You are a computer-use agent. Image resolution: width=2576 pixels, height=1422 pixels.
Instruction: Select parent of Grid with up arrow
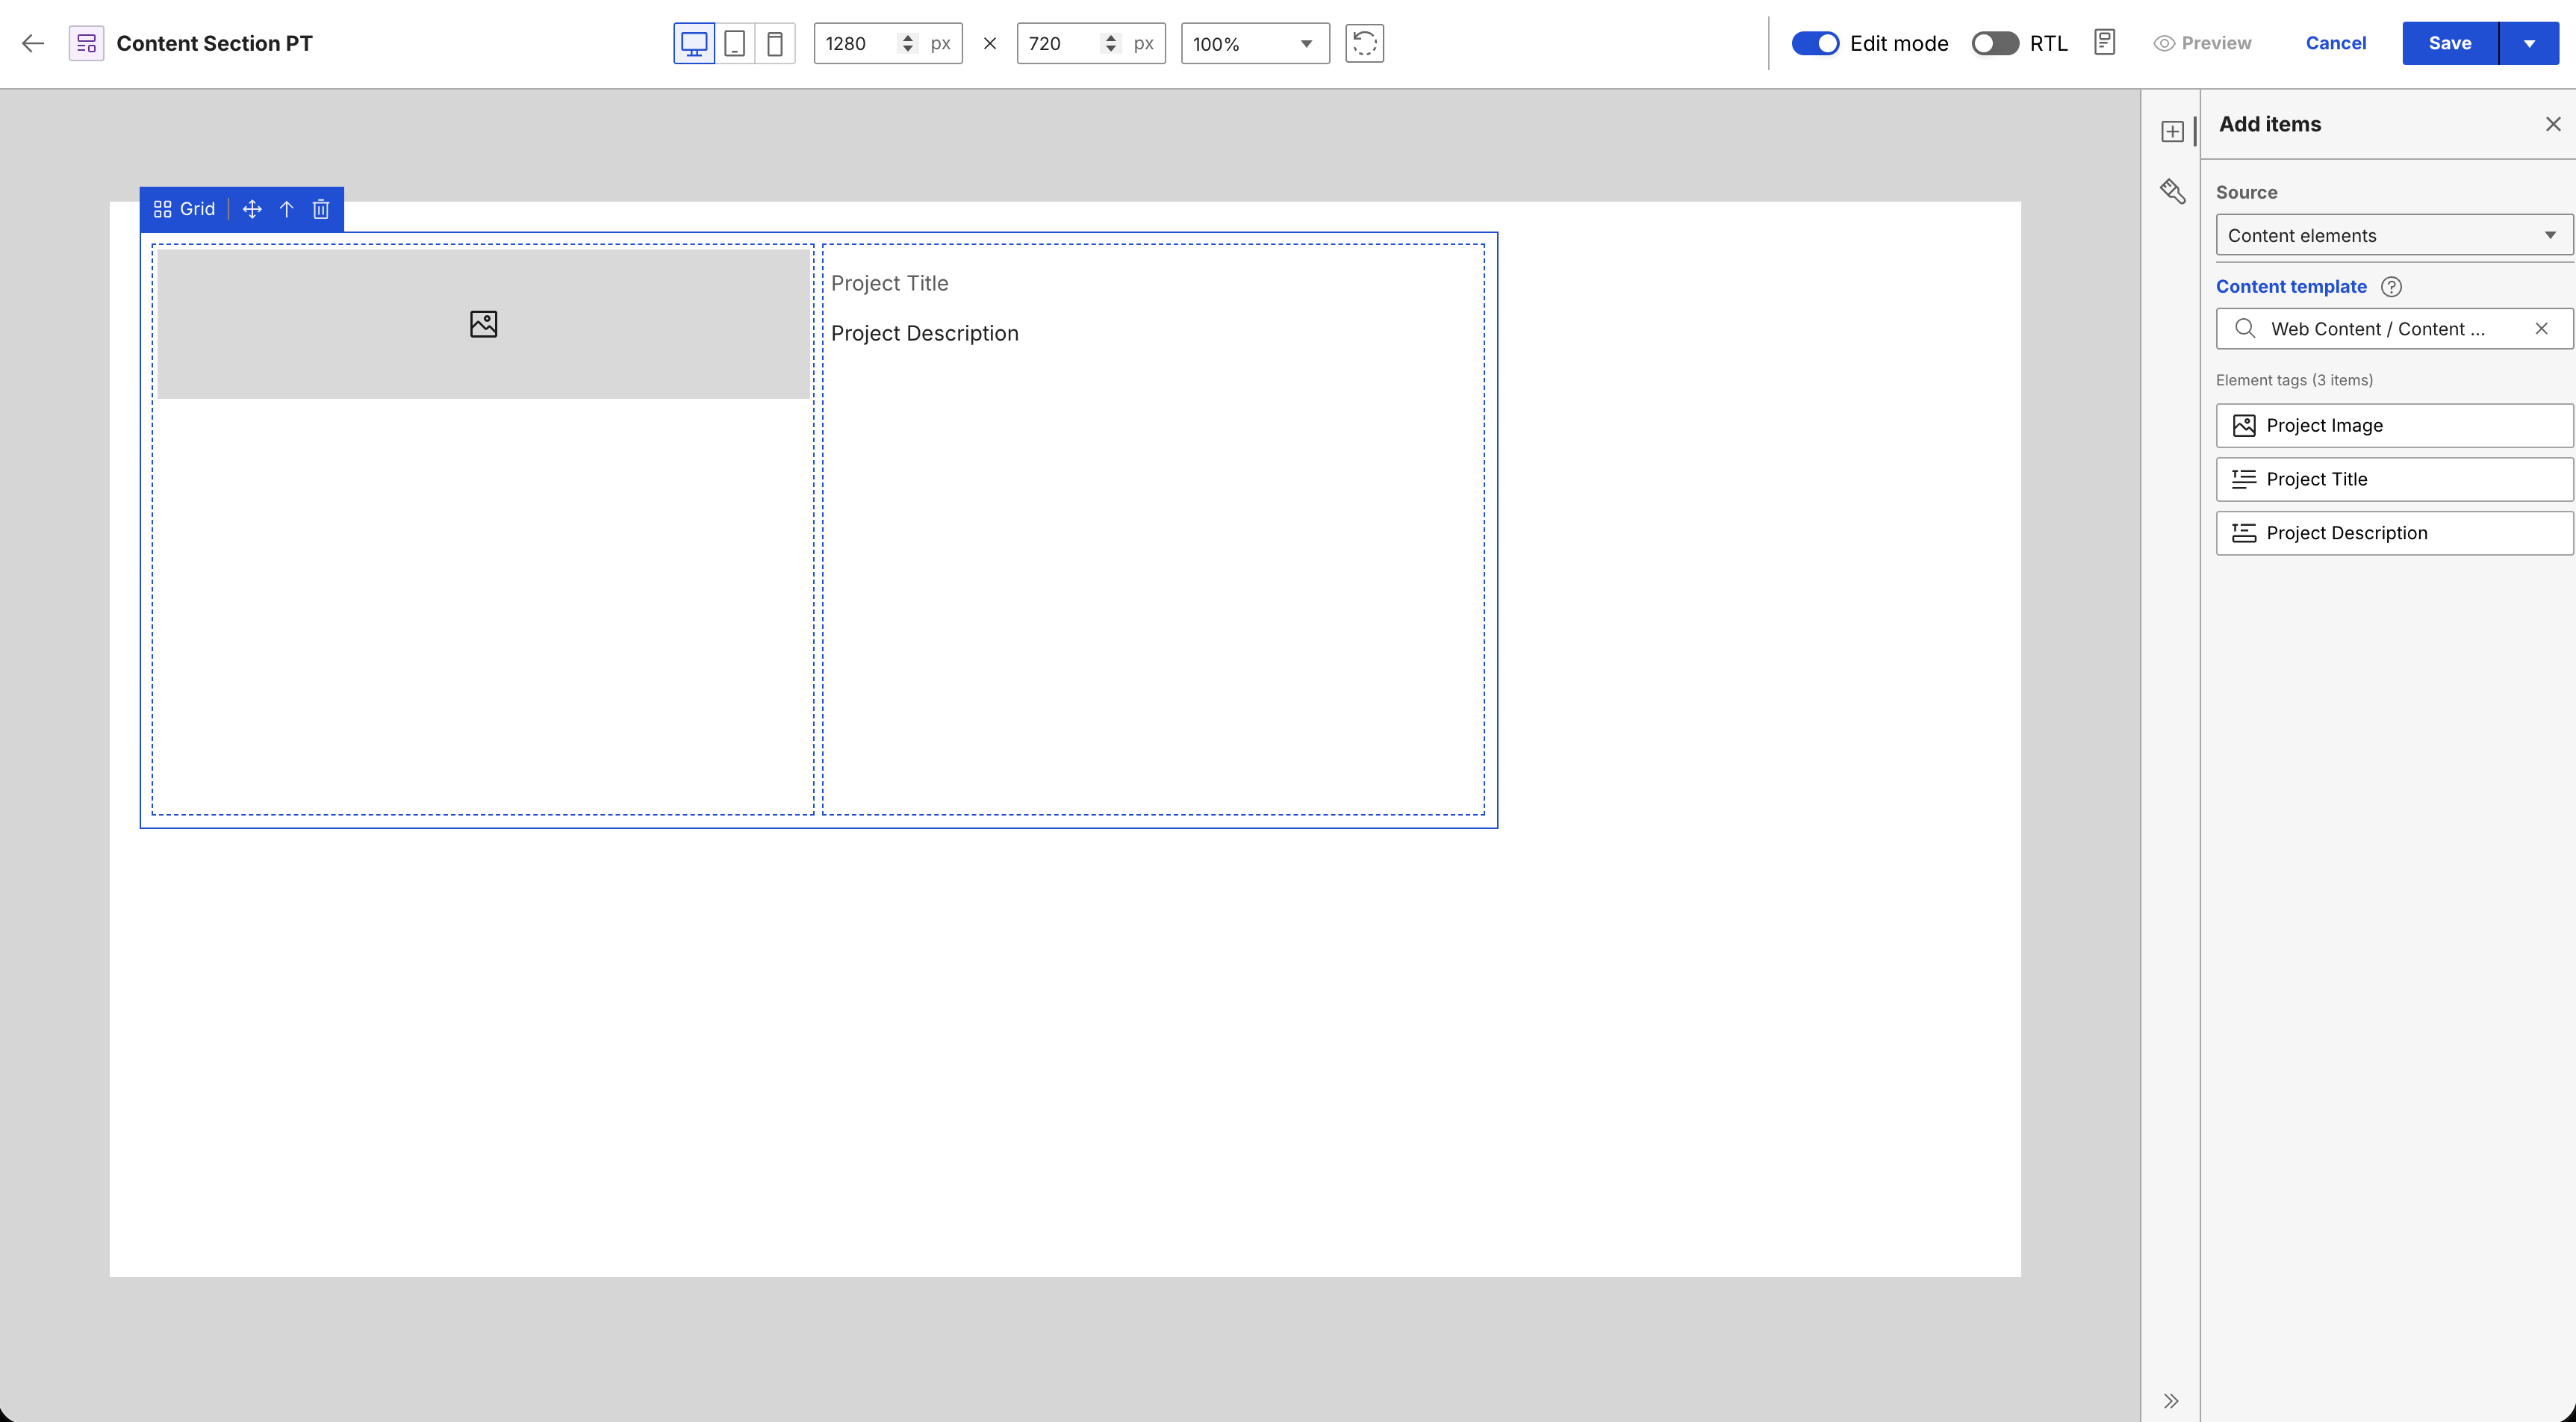[287, 209]
